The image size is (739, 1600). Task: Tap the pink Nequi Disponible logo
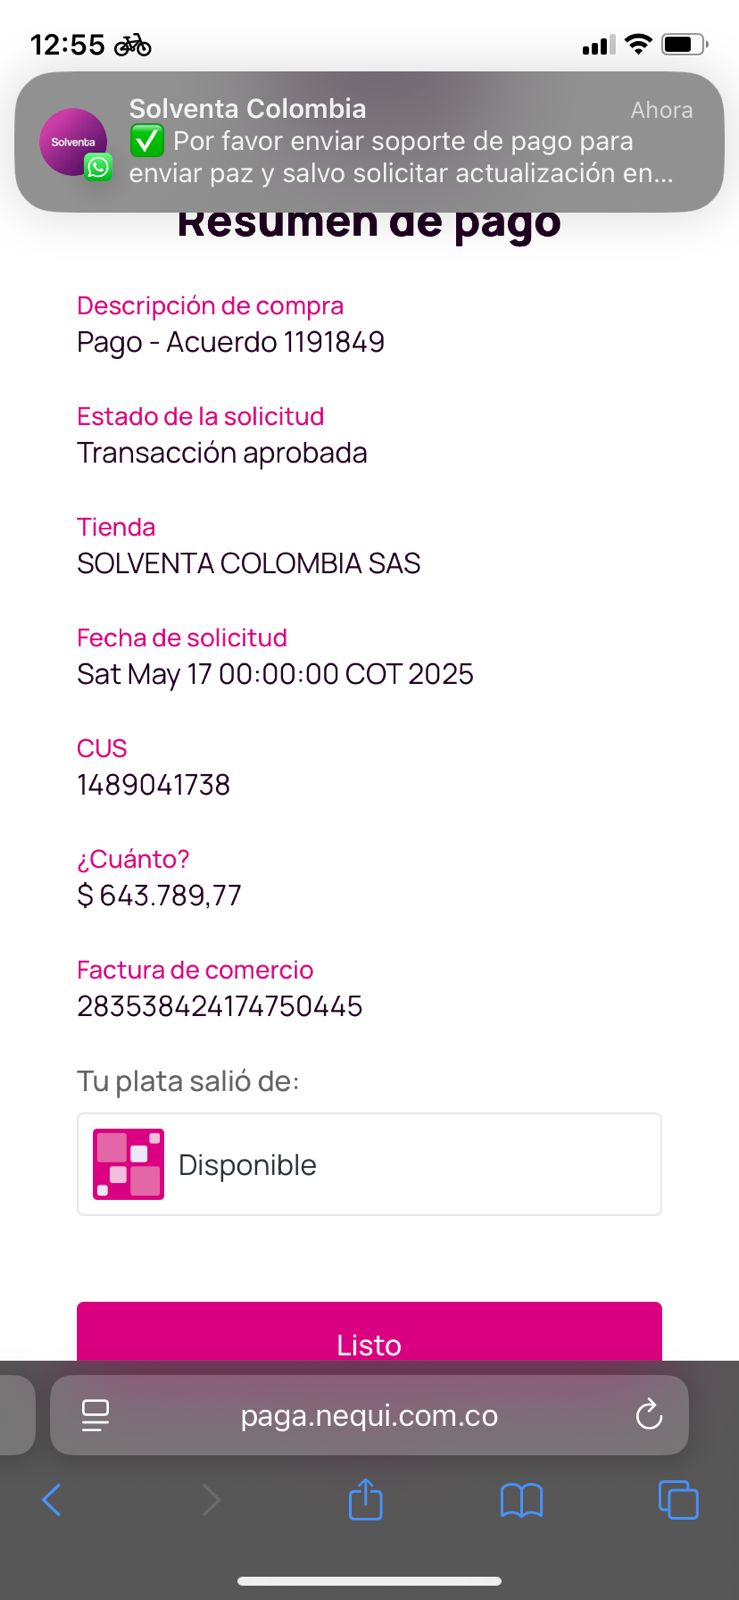tap(128, 1164)
